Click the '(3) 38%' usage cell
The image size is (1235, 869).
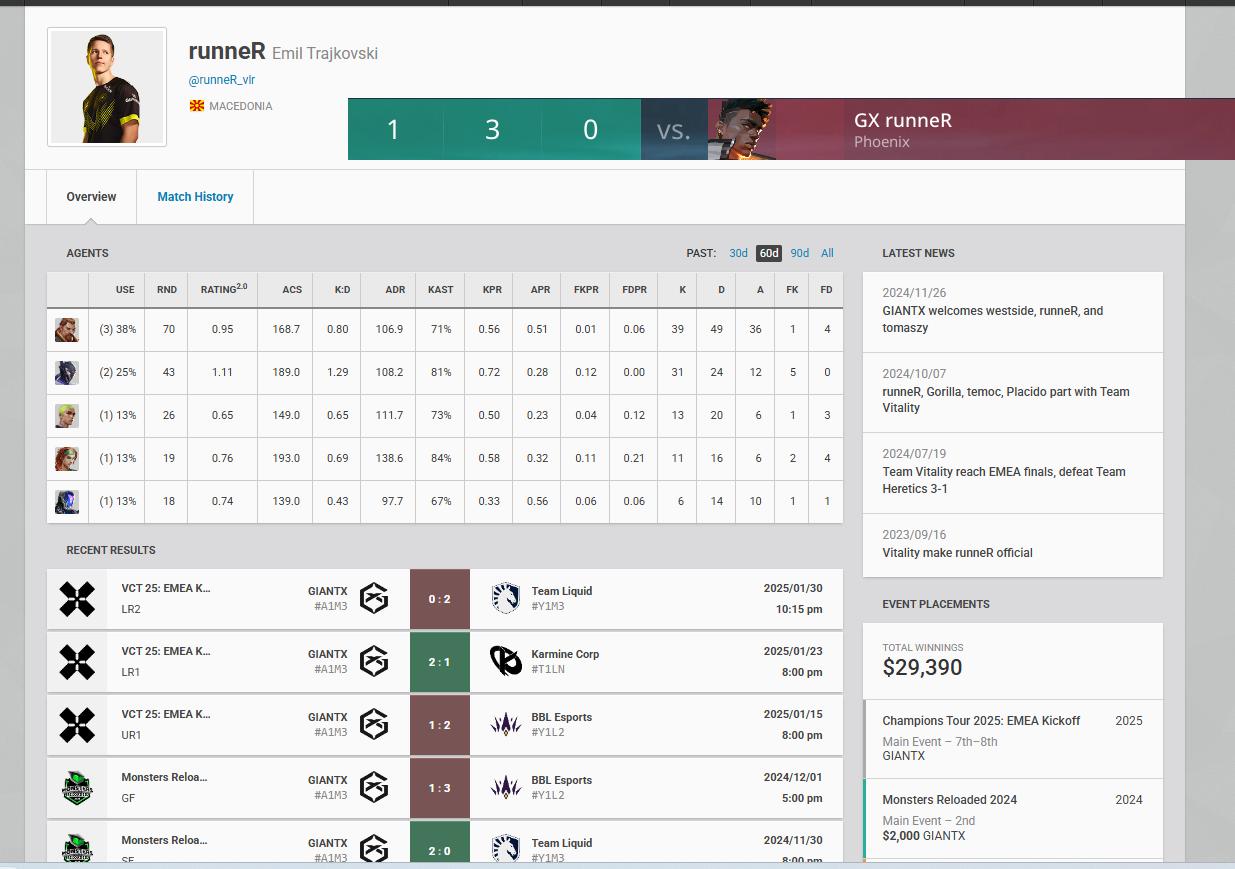(117, 329)
